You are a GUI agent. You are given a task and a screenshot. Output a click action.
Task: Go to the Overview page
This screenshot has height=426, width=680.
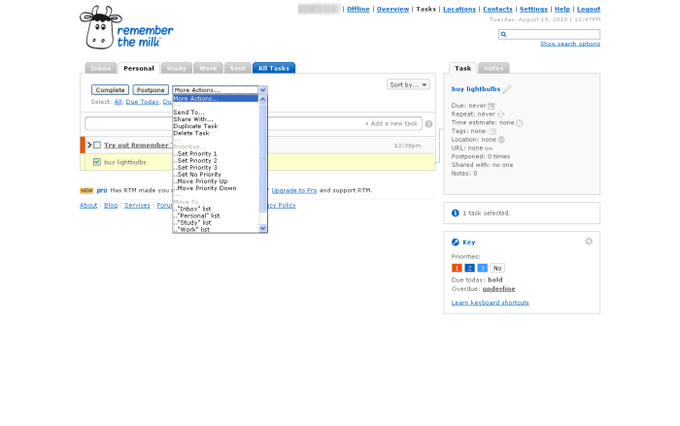(x=393, y=9)
